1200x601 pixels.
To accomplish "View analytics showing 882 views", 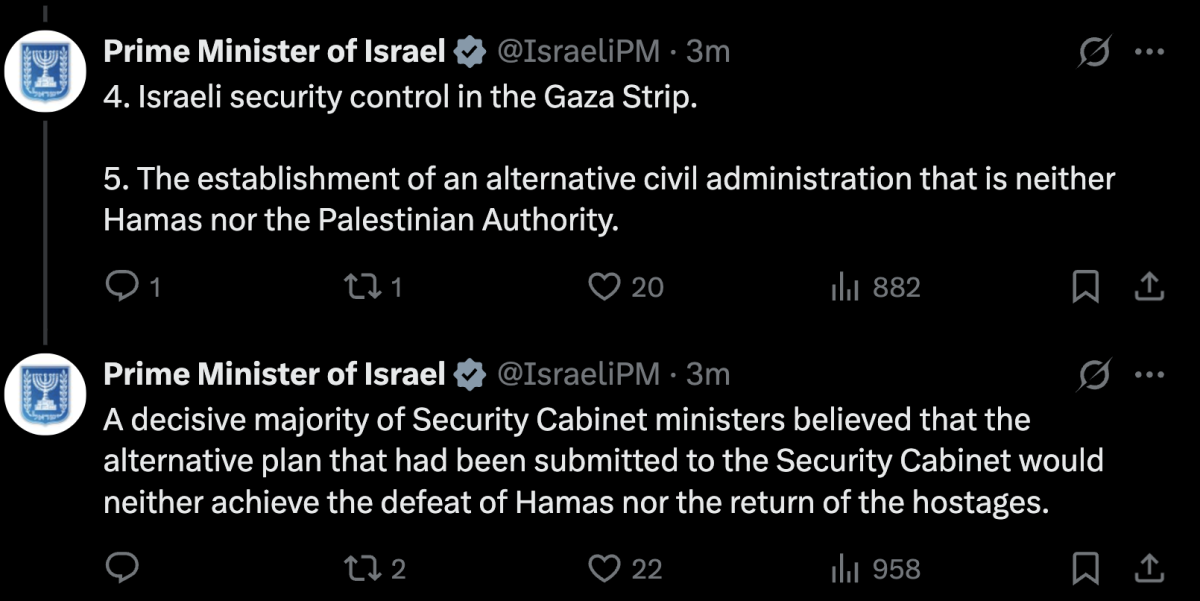I will (875, 288).
